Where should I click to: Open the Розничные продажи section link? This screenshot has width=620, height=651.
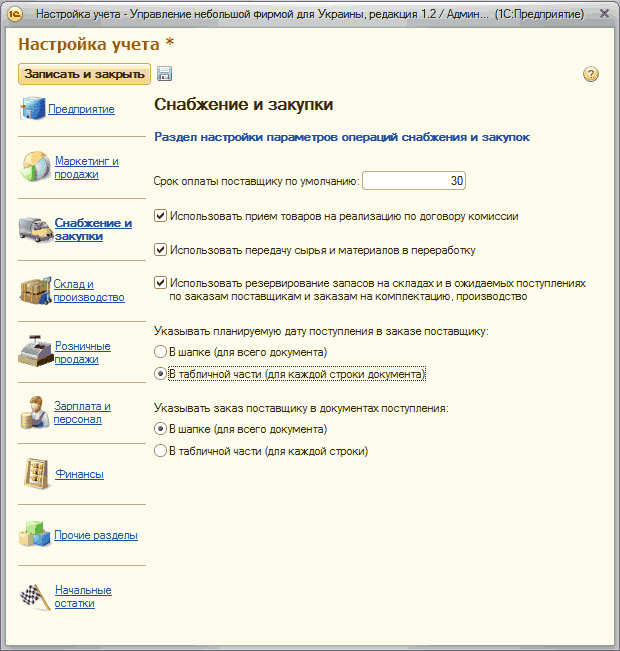83,352
